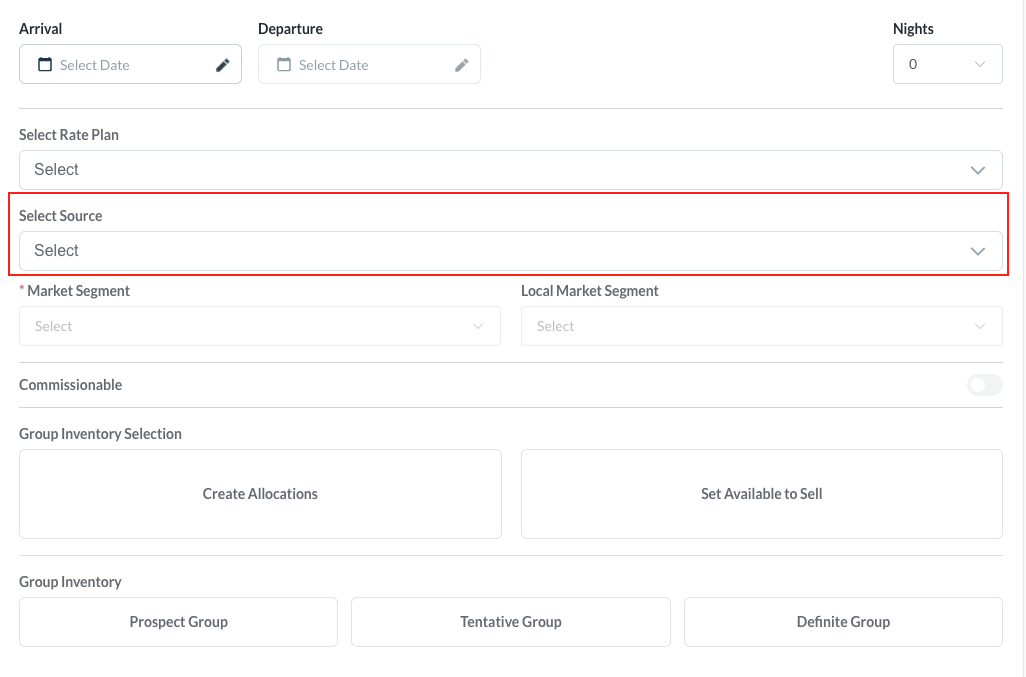Click the Set Available to Sell button
Image resolution: width=1026 pixels, height=677 pixels.
coord(761,494)
